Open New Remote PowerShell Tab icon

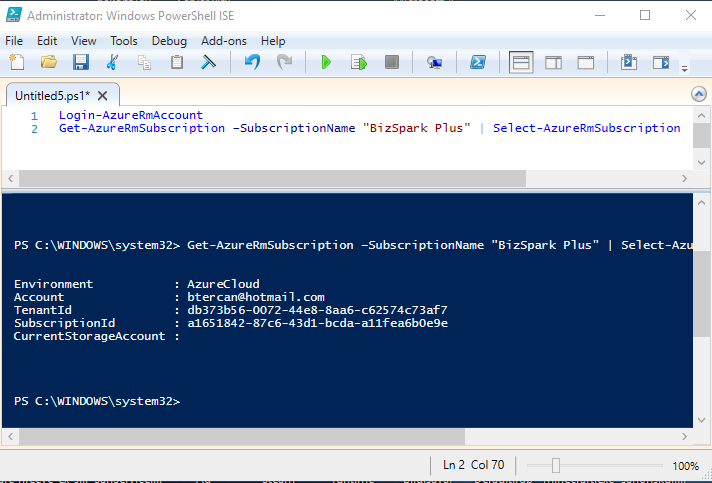435,62
